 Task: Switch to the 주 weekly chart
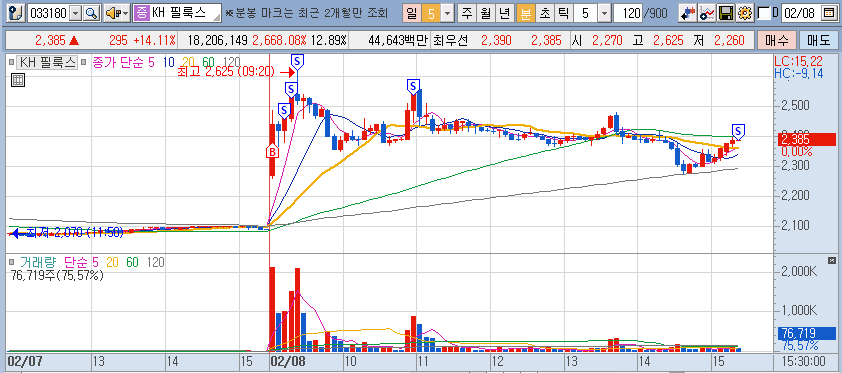466,13
